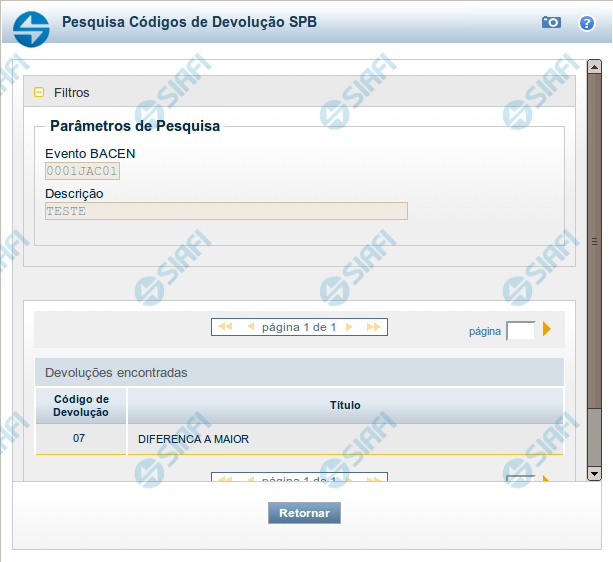Viewport: 613px width, 562px height.
Task: Click the Evento BACEN field
Action: (83, 171)
